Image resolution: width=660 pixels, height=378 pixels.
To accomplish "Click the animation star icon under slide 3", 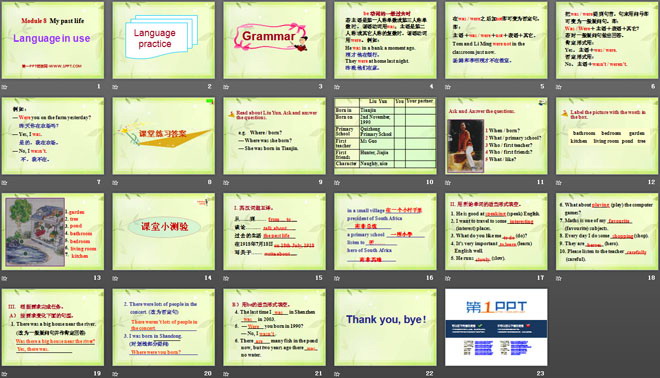I will tap(226, 87).
